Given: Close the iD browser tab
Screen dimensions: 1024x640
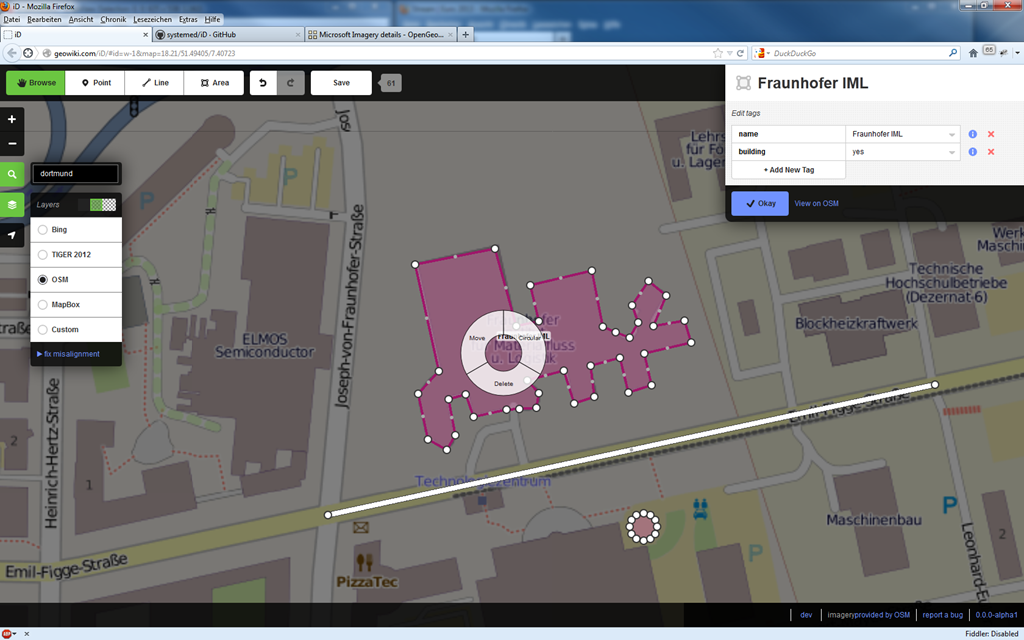Looking at the screenshot, I should tap(145, 35).
